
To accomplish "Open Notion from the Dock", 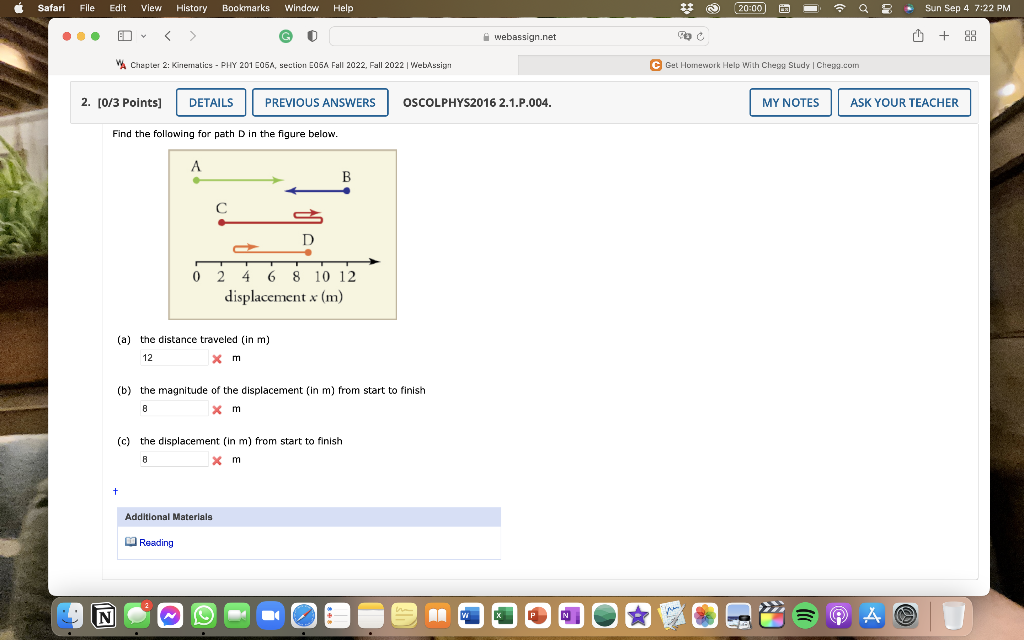I will tap(103, 617).
